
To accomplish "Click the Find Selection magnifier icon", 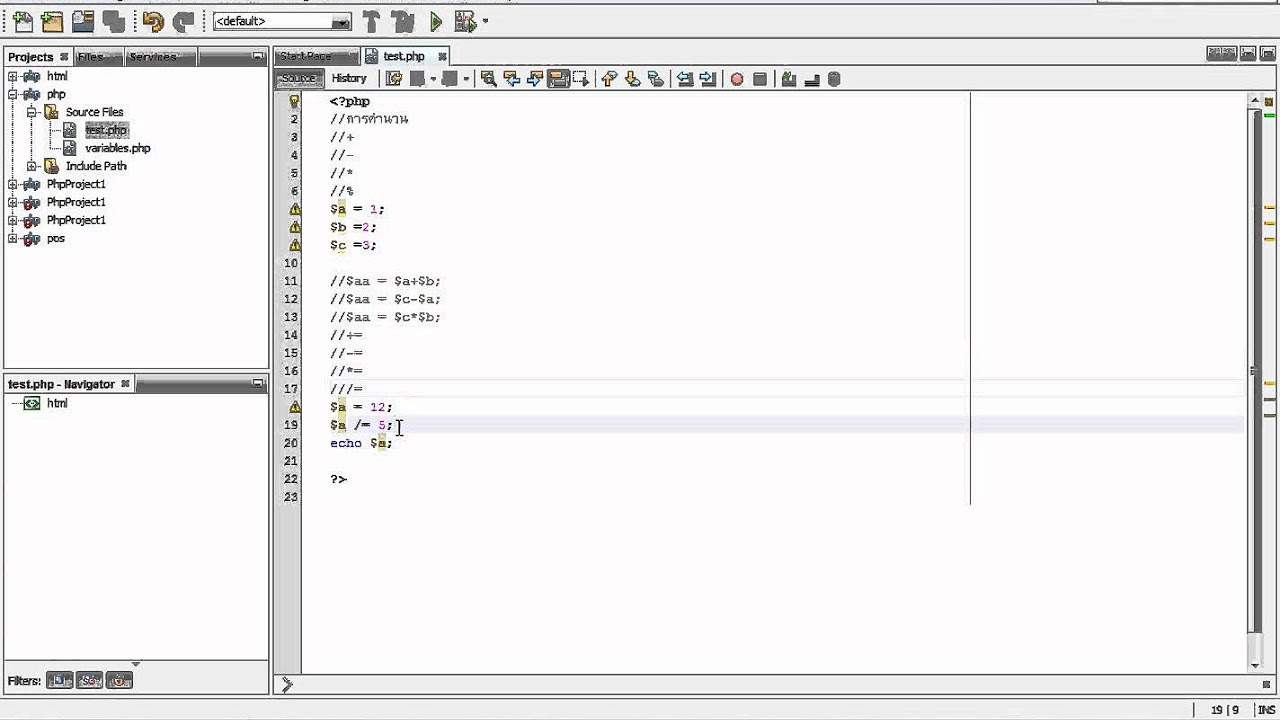I will coord(488,79).
